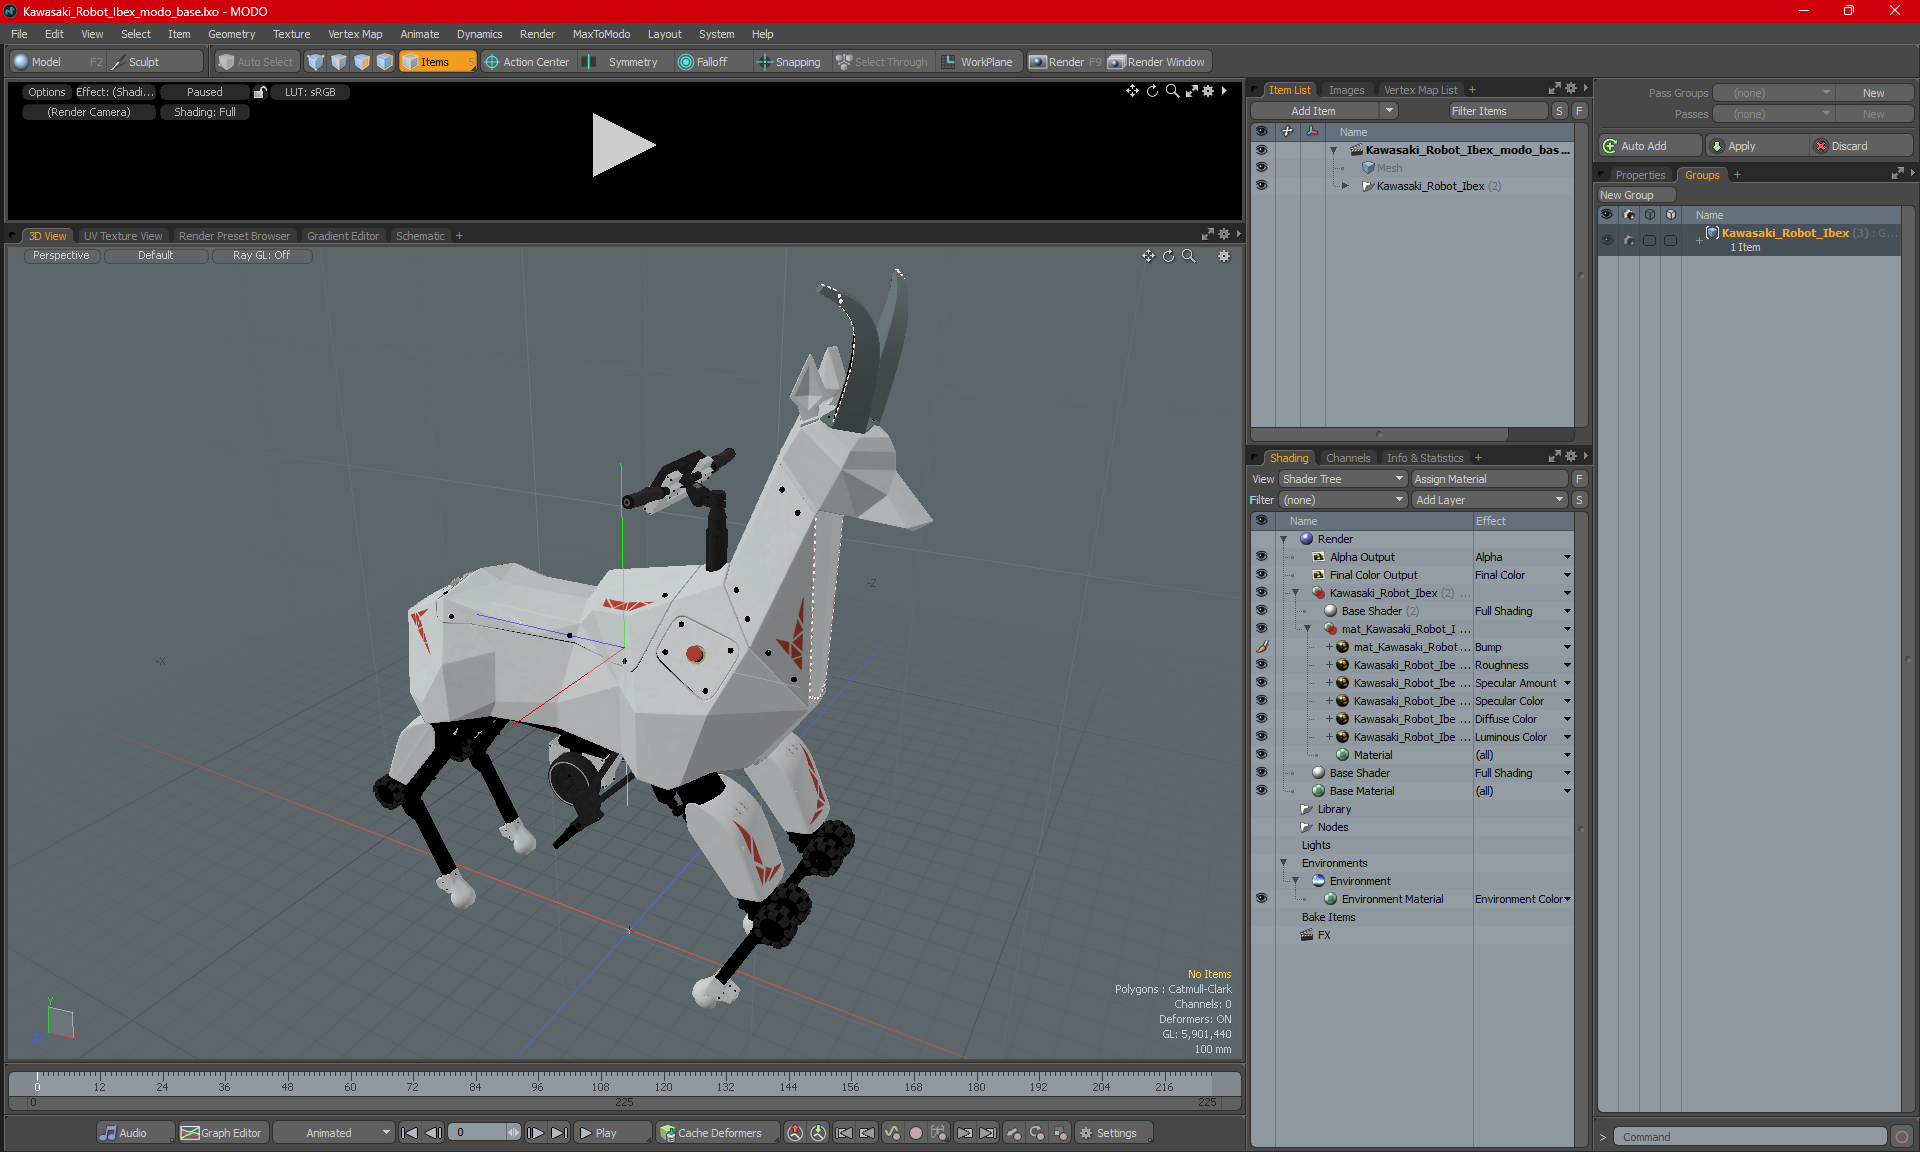
Task: Open the Vertex Map menu
Action: 355,34
